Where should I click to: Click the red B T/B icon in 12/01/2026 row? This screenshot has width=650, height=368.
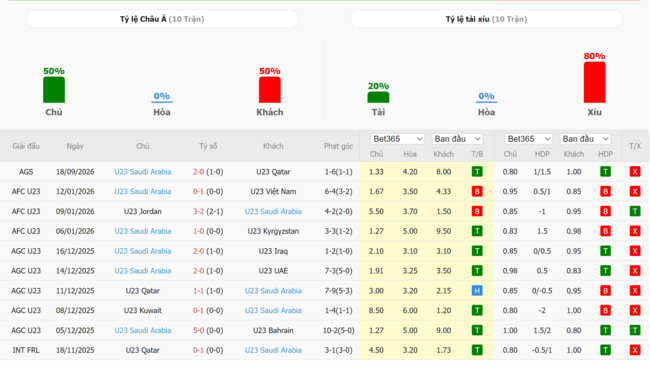[477, 191]
